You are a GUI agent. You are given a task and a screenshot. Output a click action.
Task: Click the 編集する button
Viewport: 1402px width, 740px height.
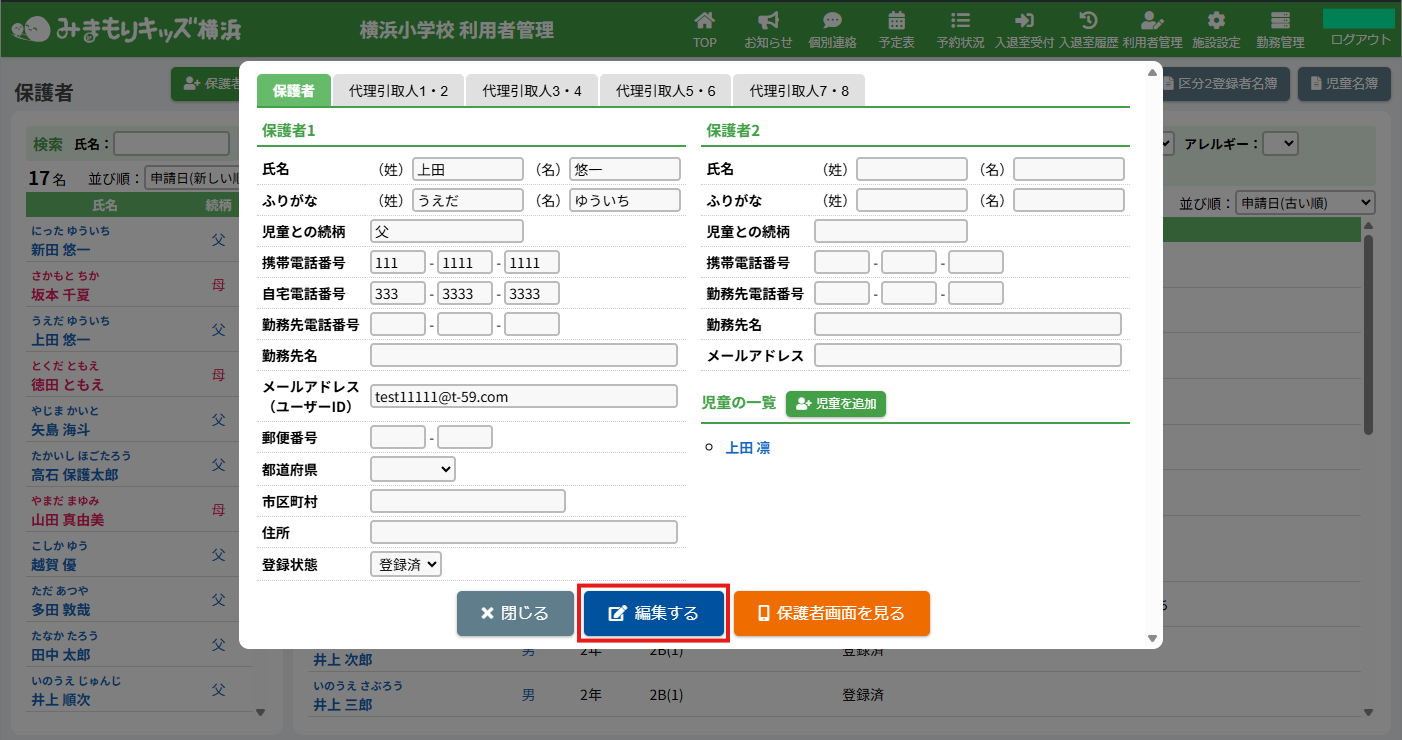tap(654, 613)
